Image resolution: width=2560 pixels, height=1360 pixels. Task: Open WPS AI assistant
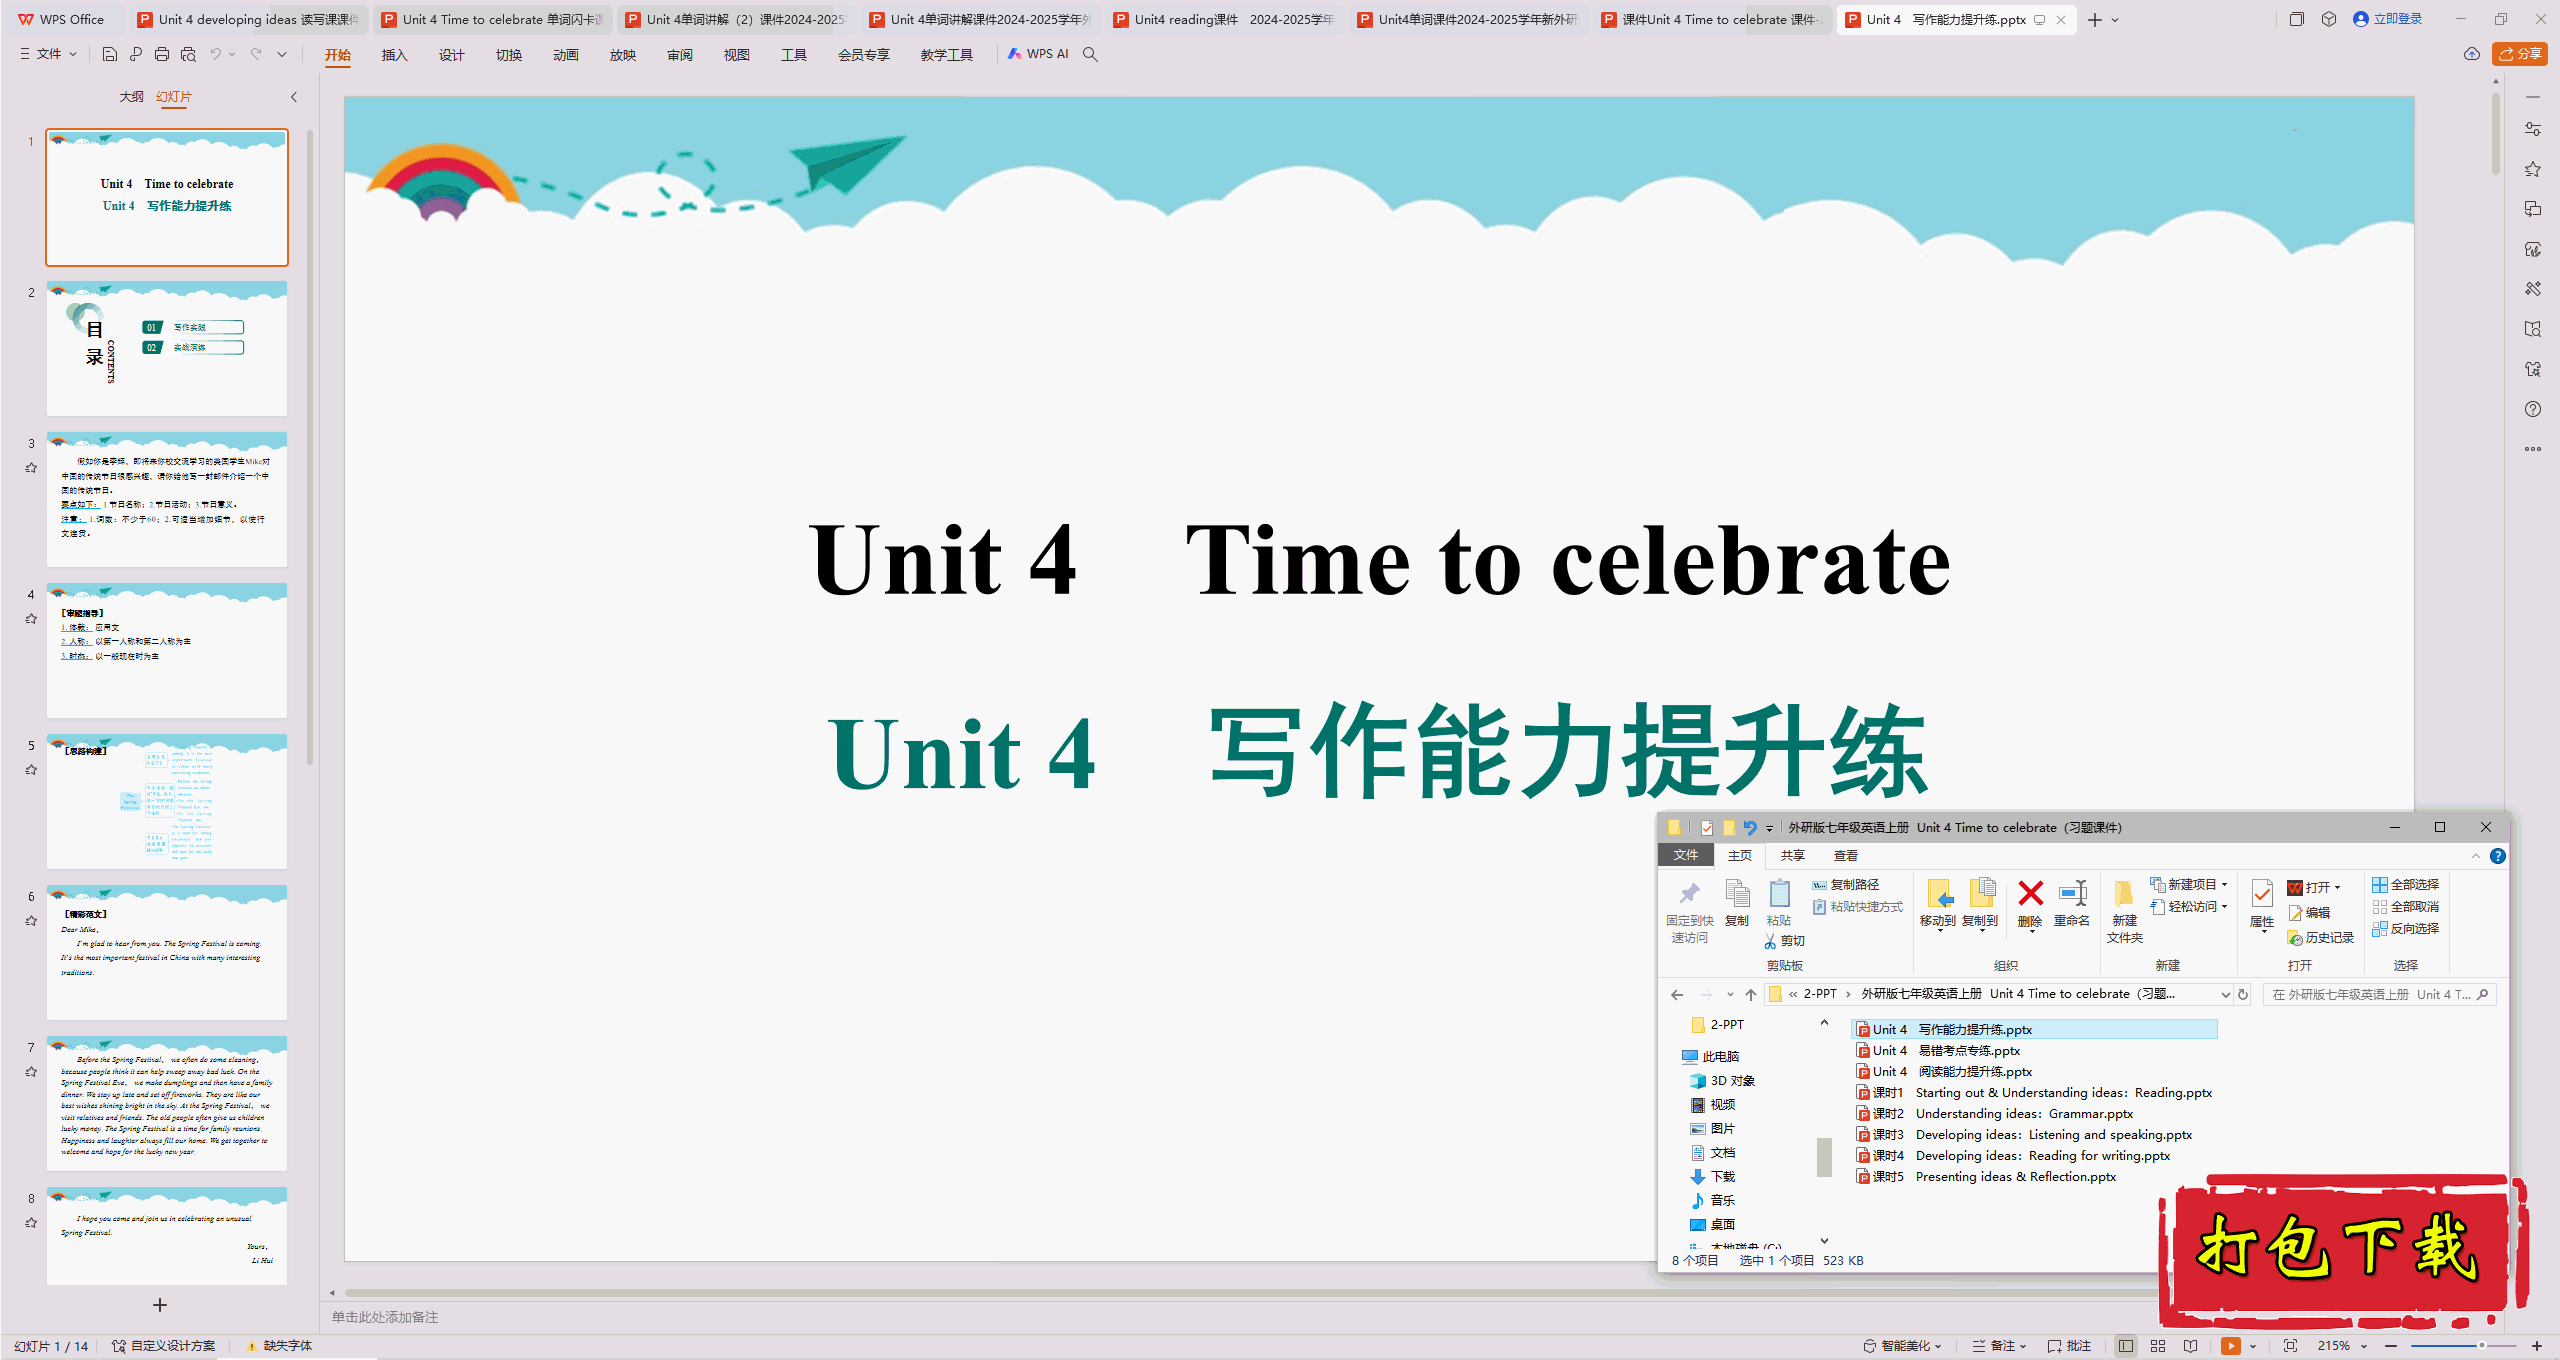pos(1039,54)
